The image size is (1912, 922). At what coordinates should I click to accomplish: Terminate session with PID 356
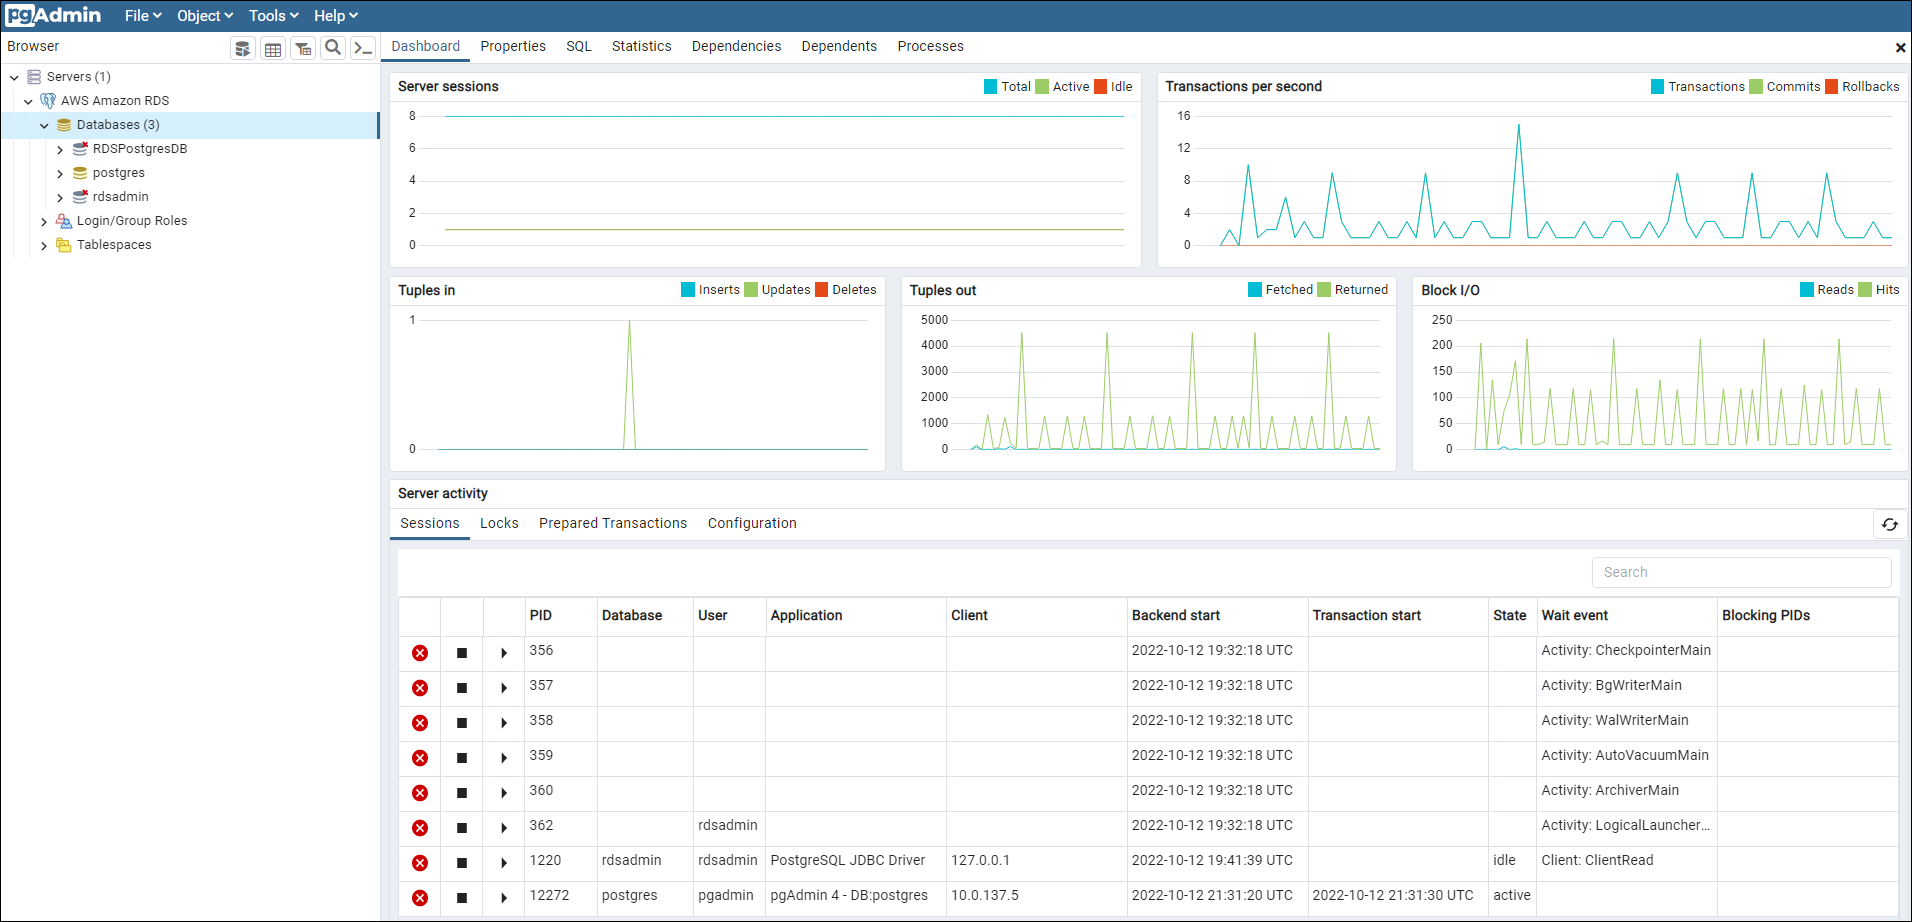point(420,653)
